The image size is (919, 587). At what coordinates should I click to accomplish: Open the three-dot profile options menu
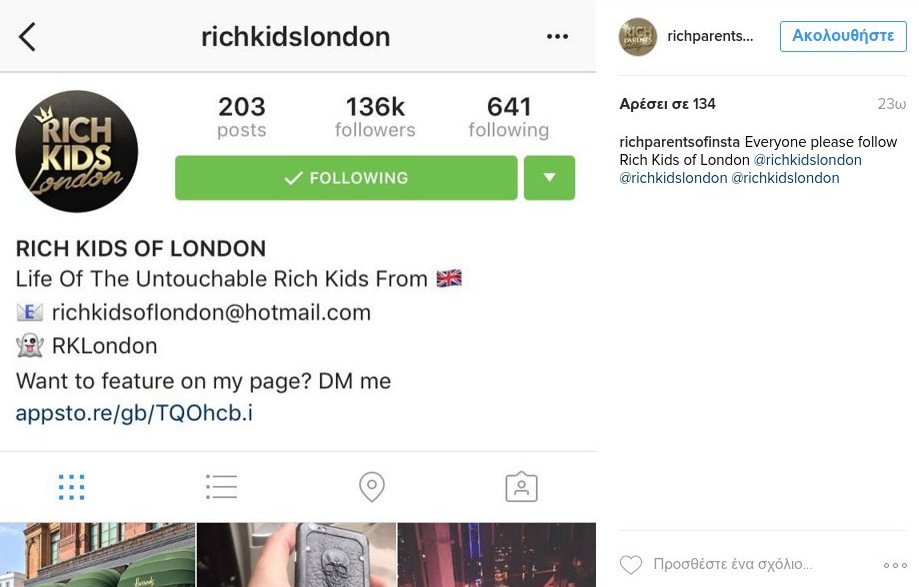pos(557,36)
